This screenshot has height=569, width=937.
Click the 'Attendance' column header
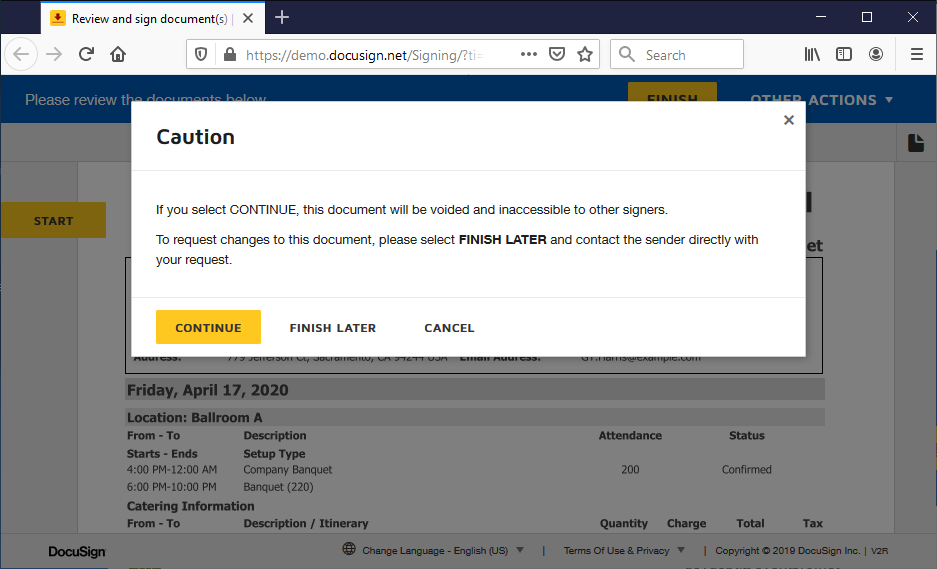pyautogui.click(x=630, y=436)
